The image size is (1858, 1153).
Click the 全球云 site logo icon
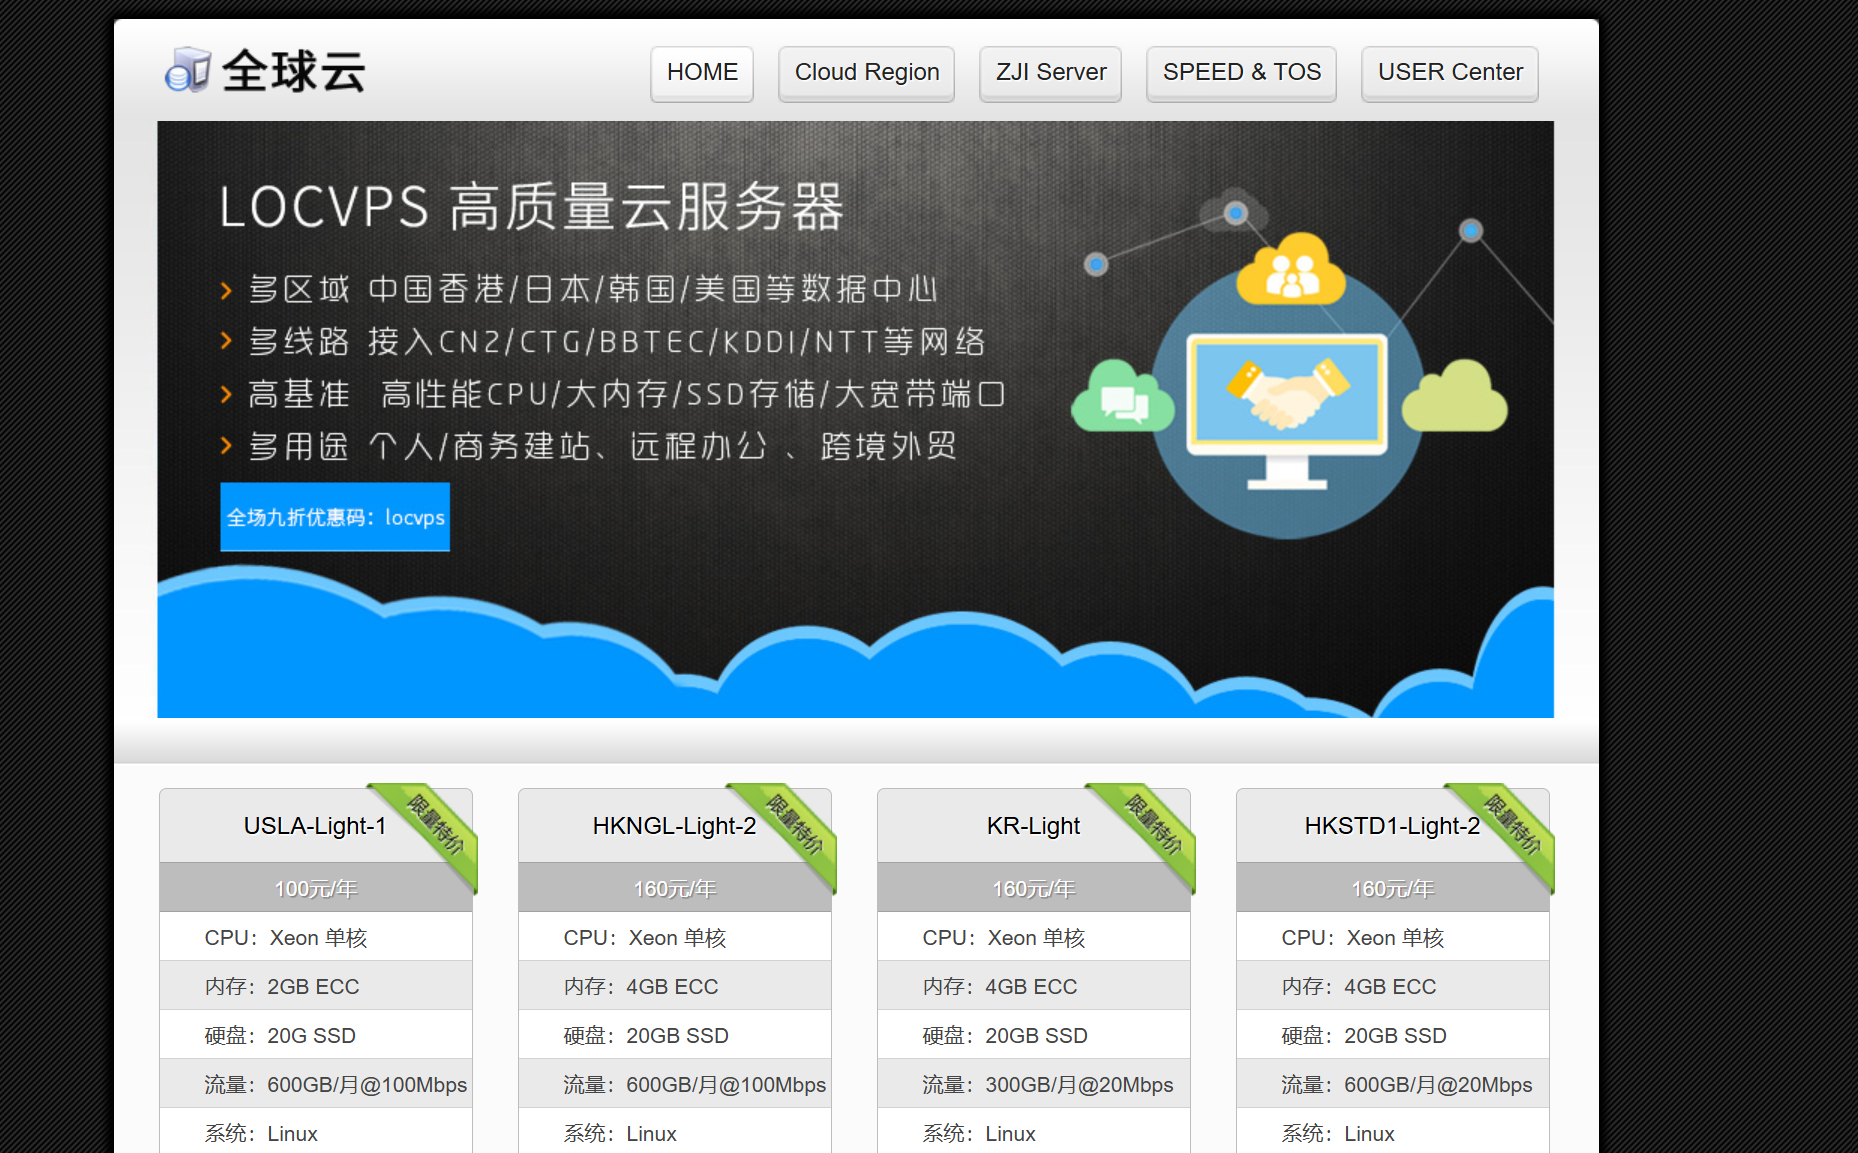coord(188,70)
